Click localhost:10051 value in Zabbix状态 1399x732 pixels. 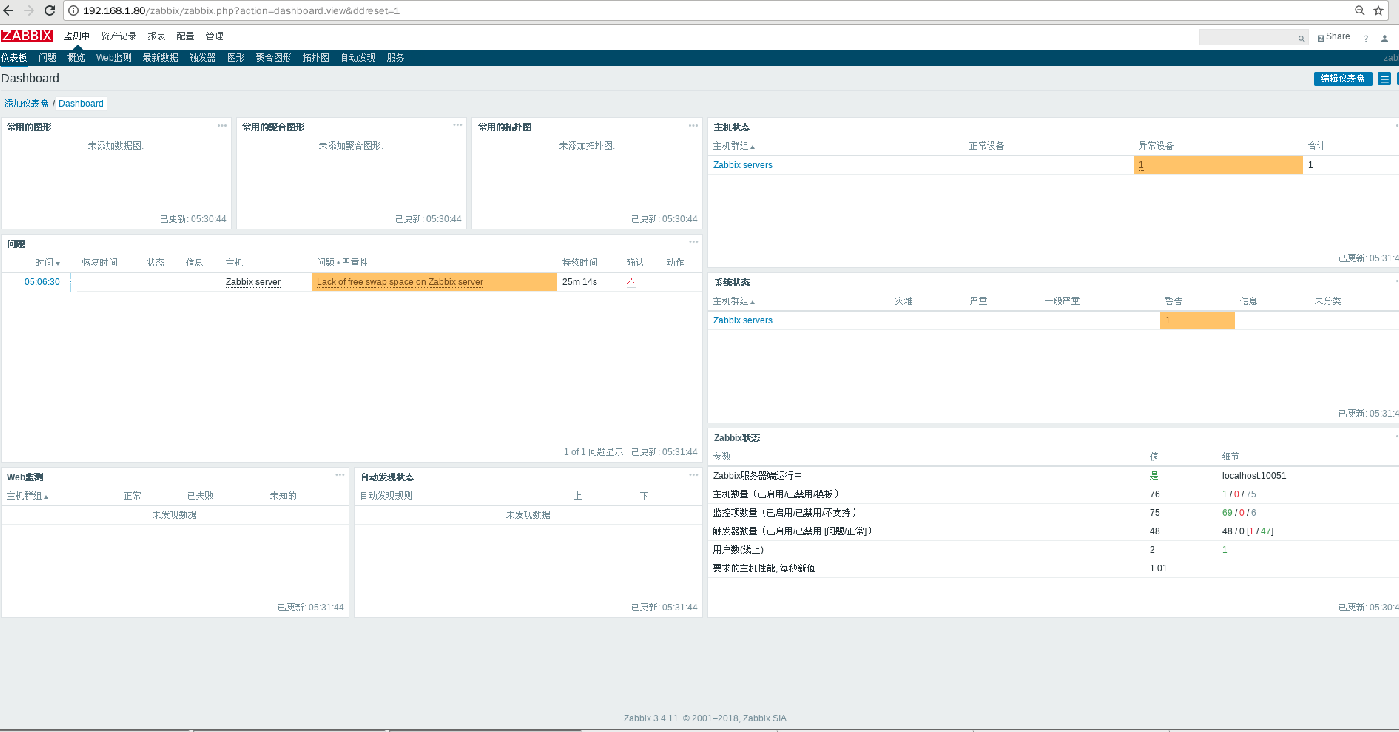coord(1253,475)
